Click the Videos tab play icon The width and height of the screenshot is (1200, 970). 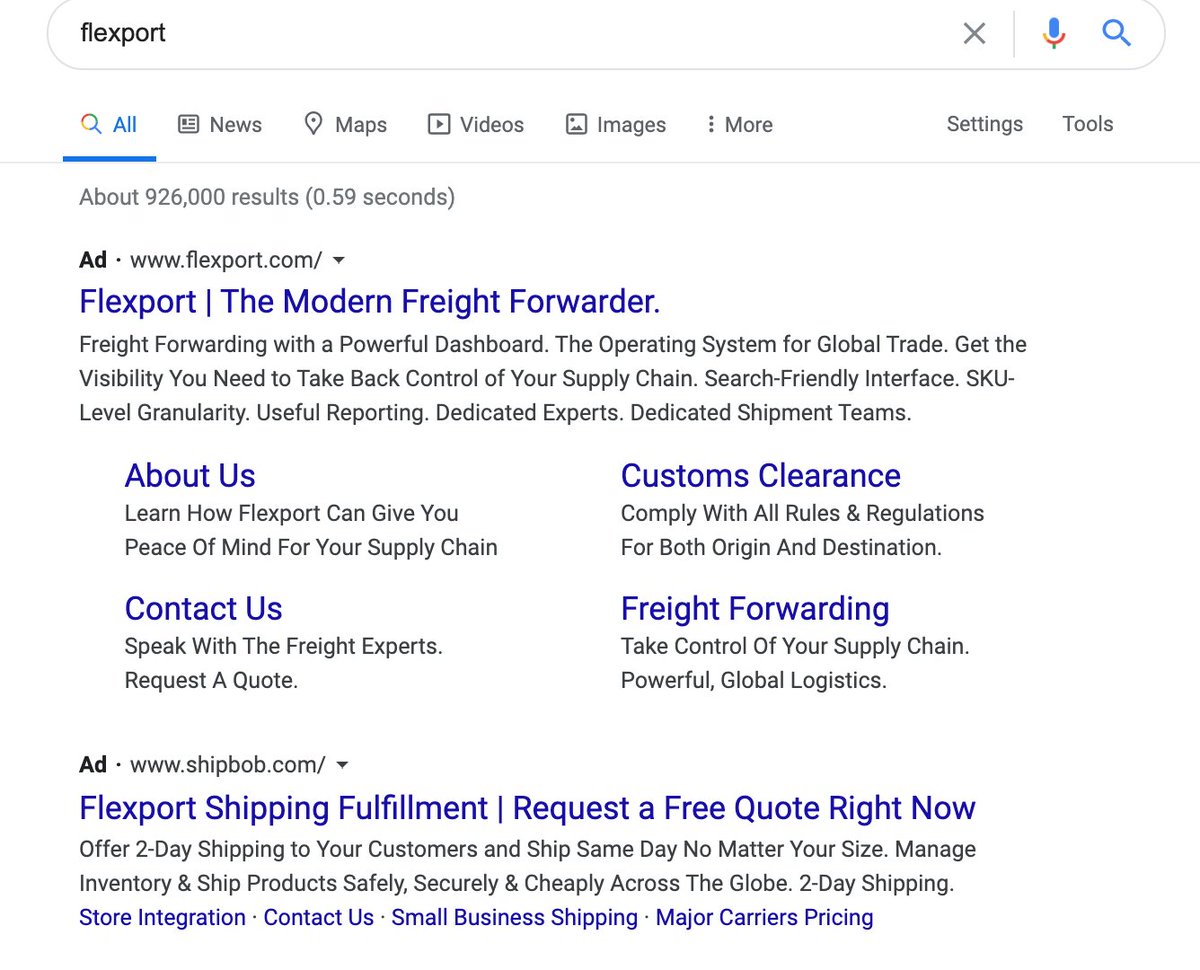point(438,124)
